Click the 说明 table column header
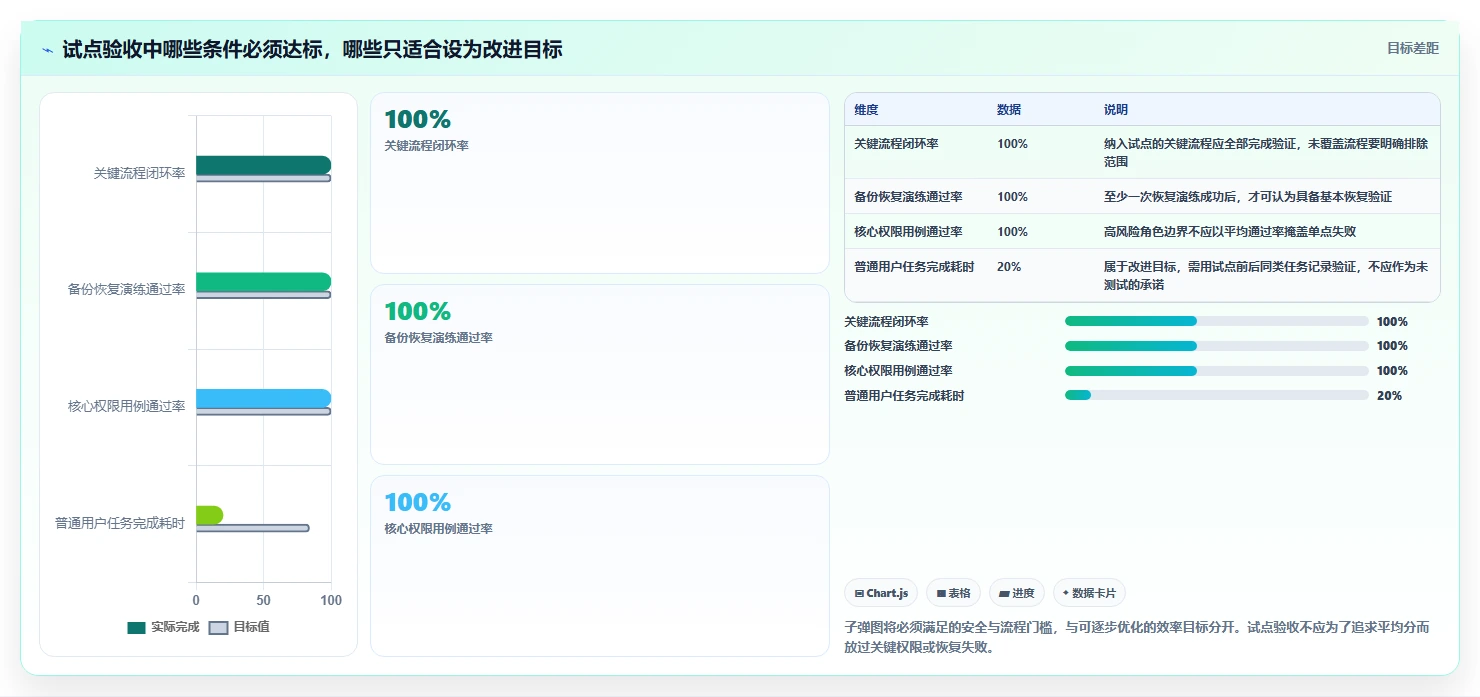The width and height of the screenshot is (1480, 697). (1116, 109)
